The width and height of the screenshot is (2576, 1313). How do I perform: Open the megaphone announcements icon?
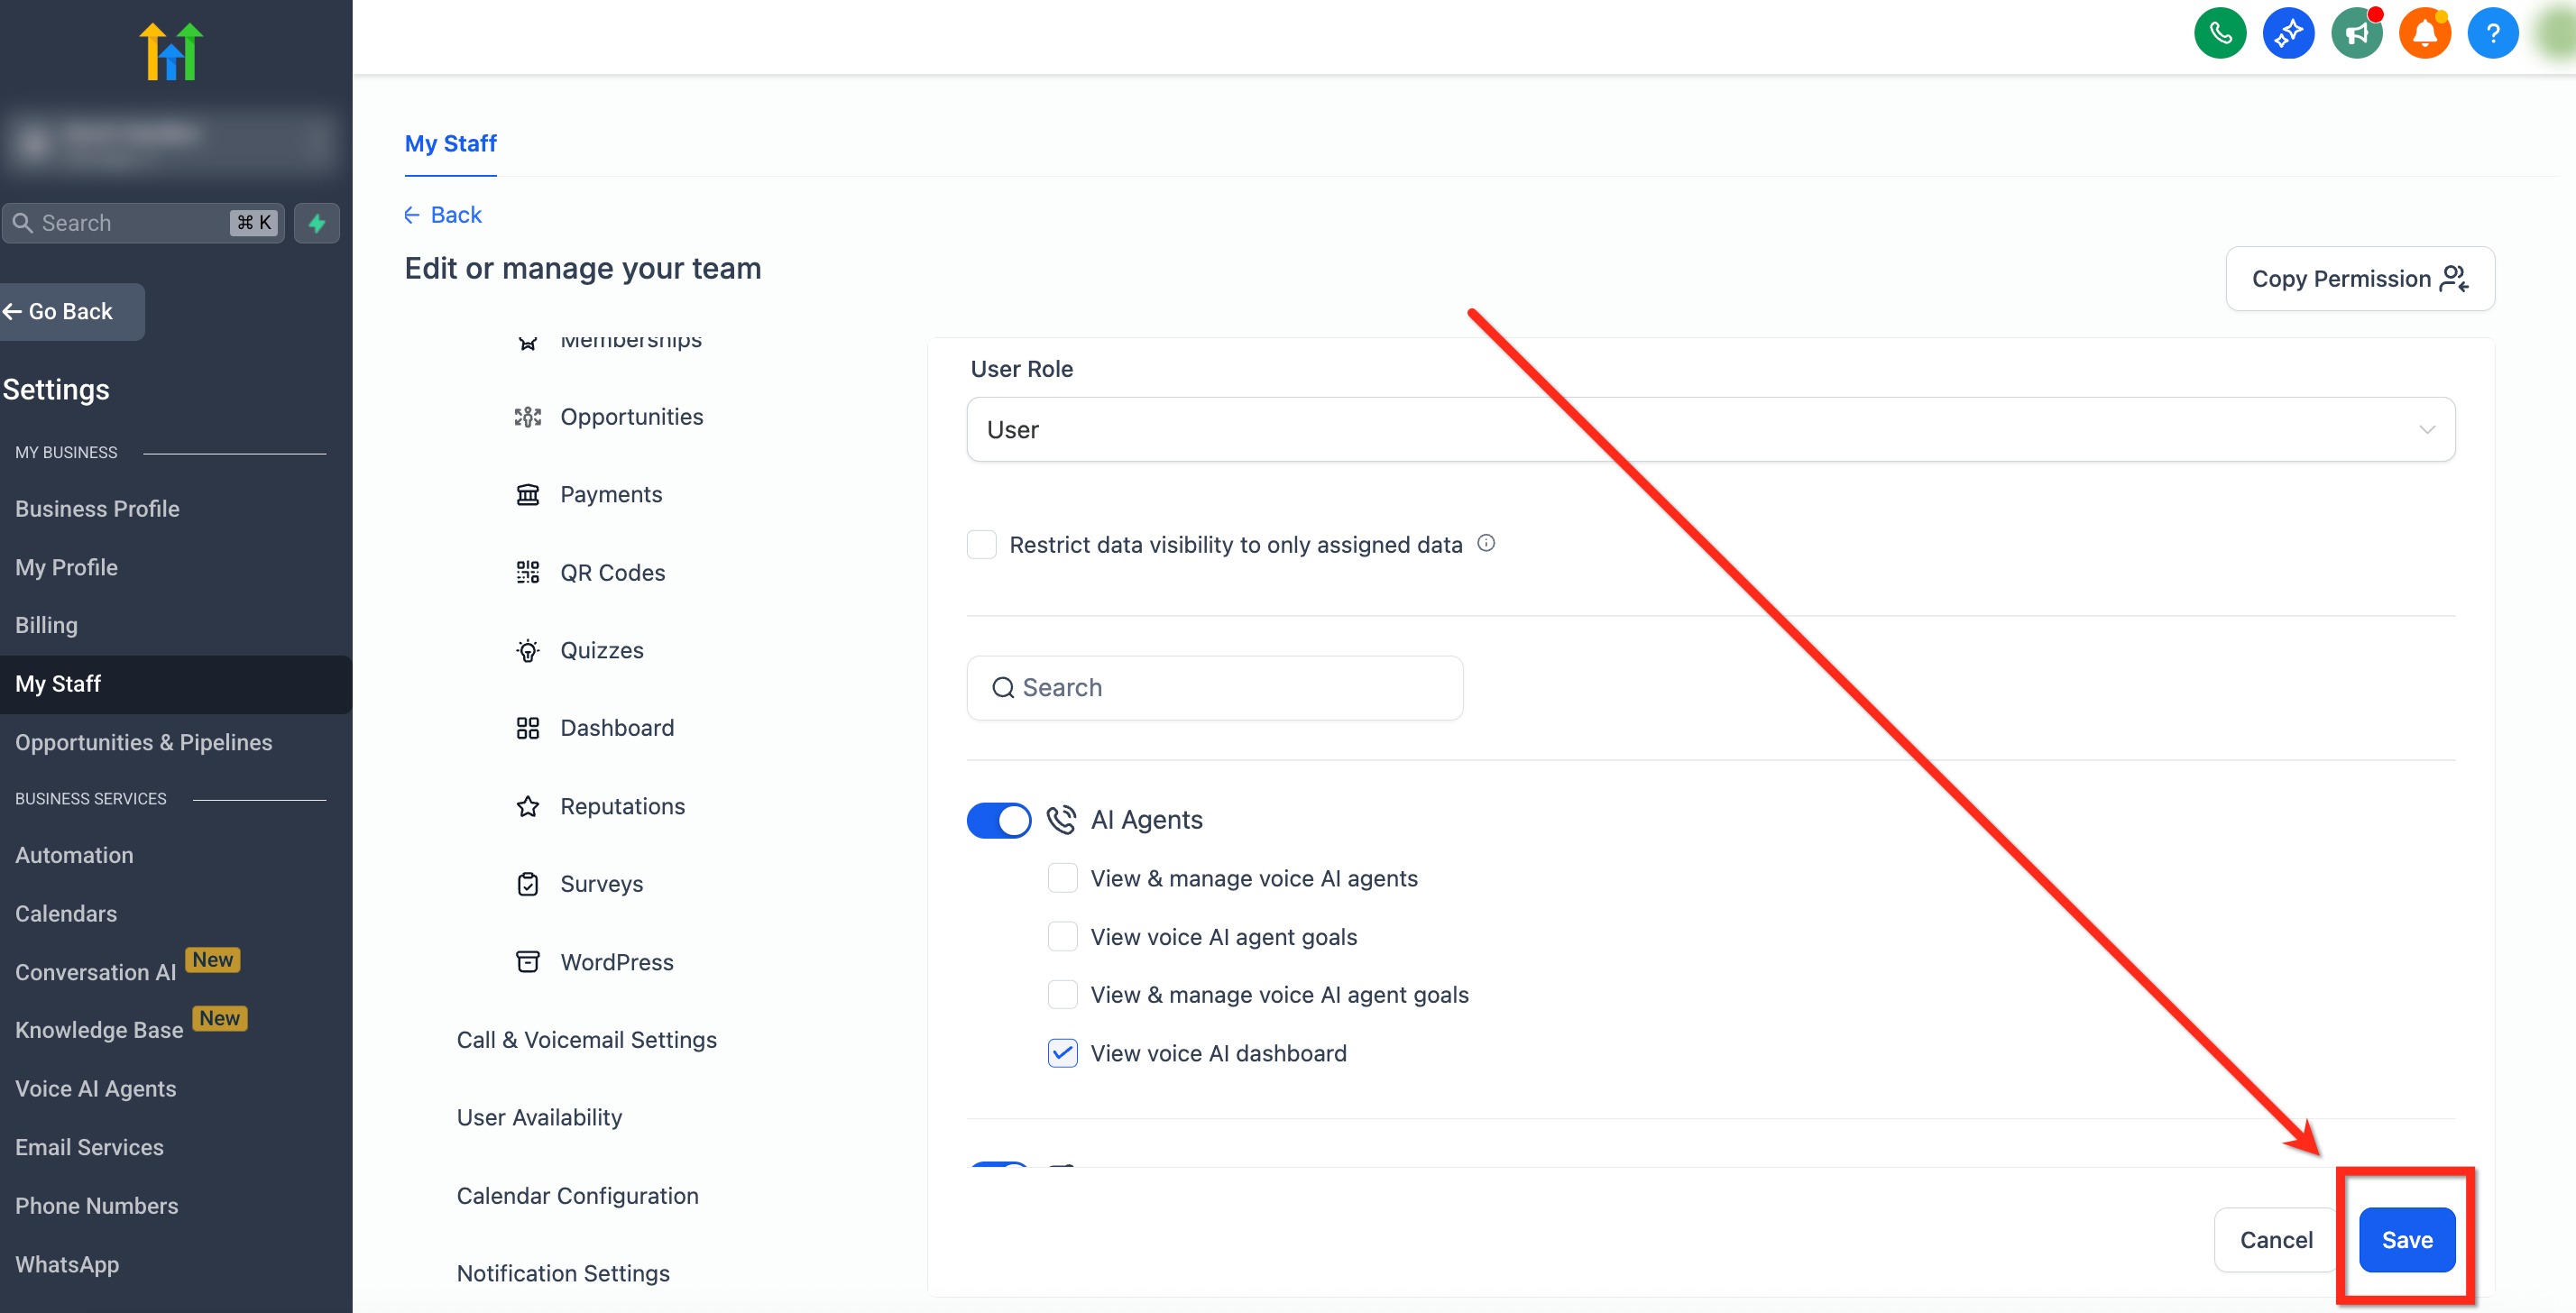tap(2356, 34)
